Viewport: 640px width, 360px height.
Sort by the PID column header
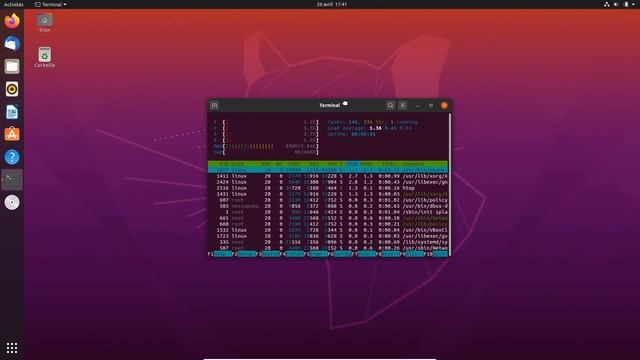224,164
